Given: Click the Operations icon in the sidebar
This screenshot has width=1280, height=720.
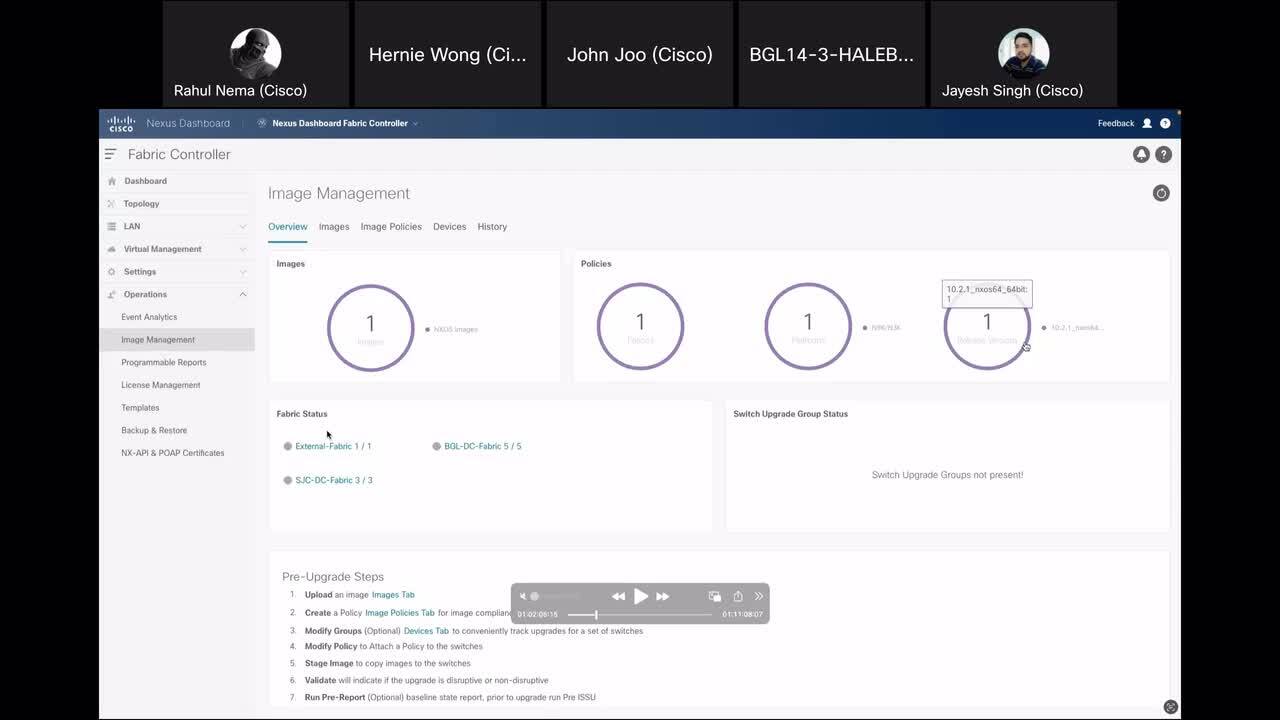Looking at the screenshot, I should click(112, 294).
